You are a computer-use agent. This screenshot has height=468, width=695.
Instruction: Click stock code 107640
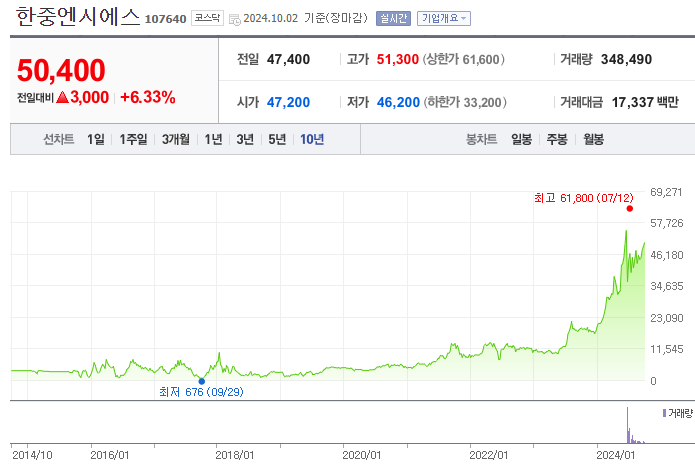pos(165,19)
